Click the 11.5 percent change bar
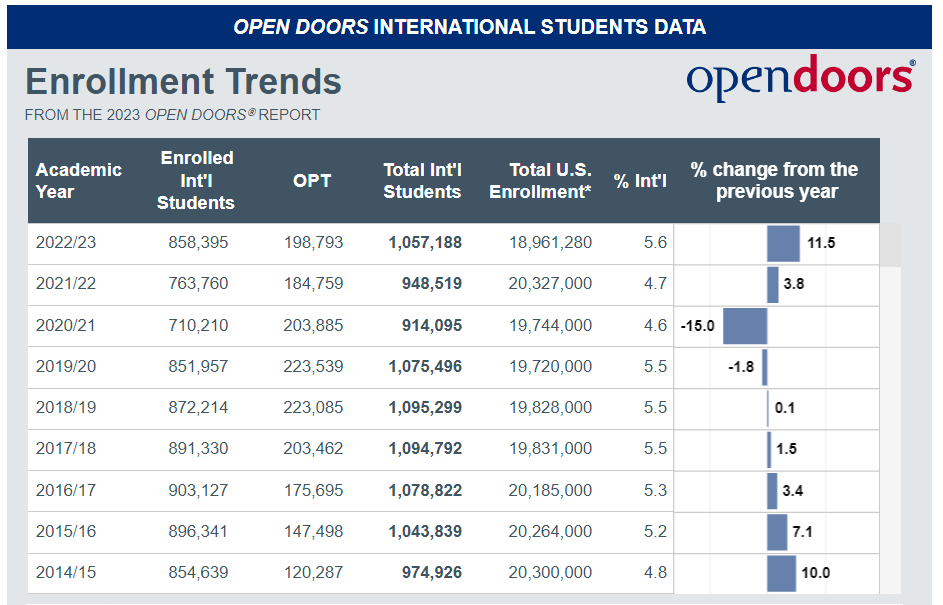The height and width of the screenshot is (605, 943). click(783, 243)
